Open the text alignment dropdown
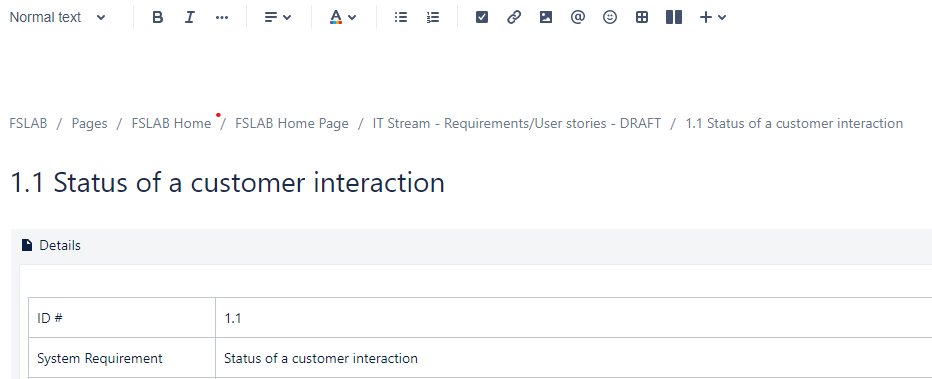932x379 pixels. (278, 17)
